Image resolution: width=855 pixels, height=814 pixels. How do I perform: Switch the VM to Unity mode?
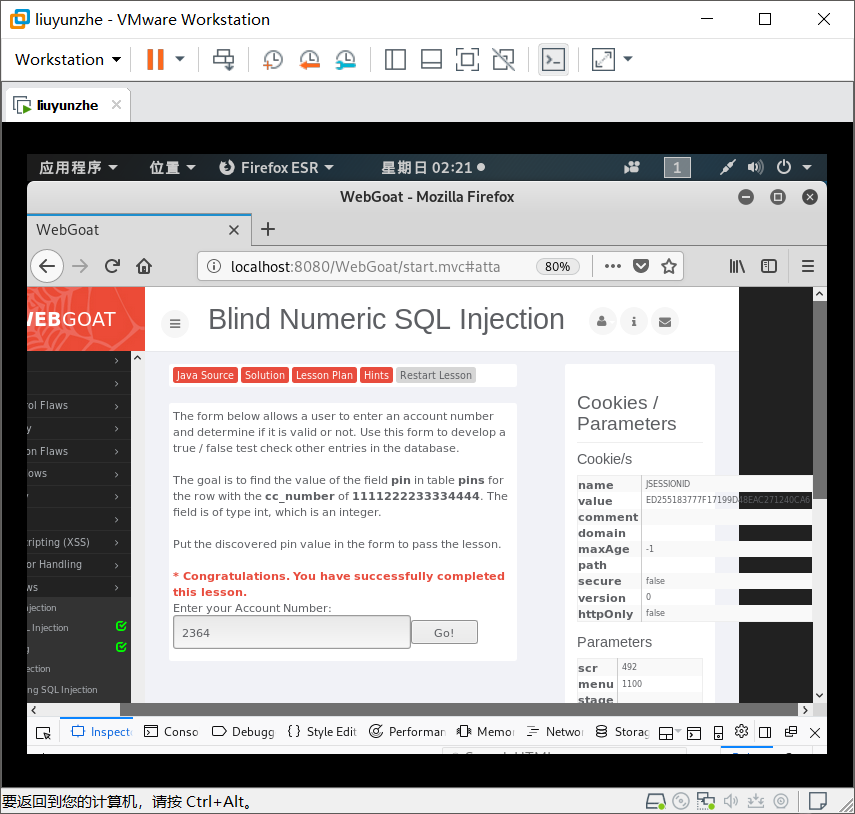[x=503, y=59]
